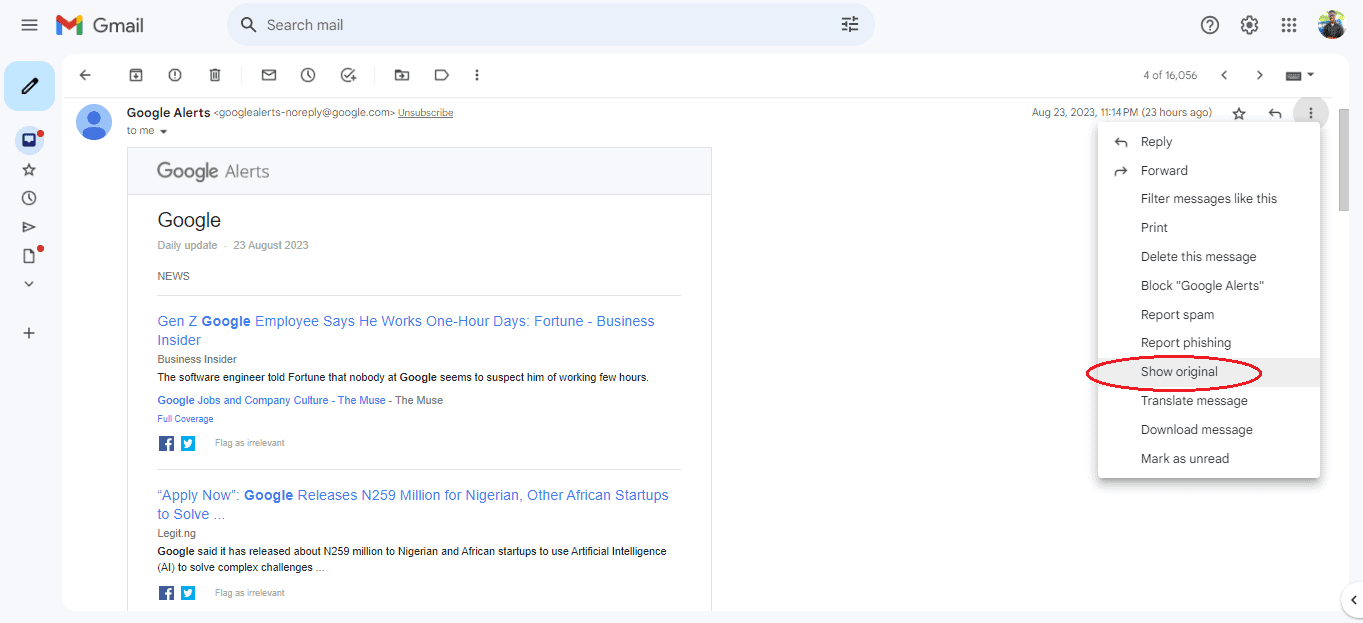
Task: Mark as unread envelope icon
Action: coord(269,75)
